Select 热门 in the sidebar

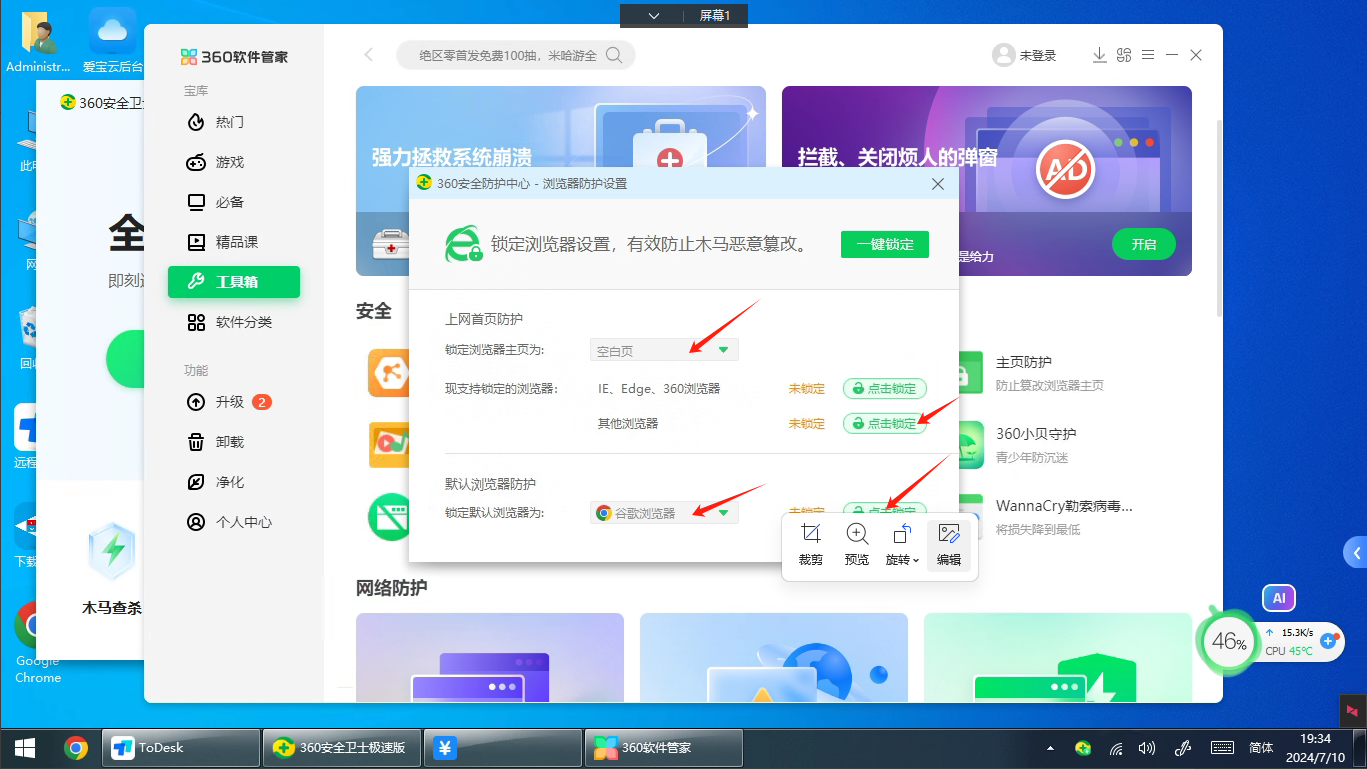pos(234,122)
